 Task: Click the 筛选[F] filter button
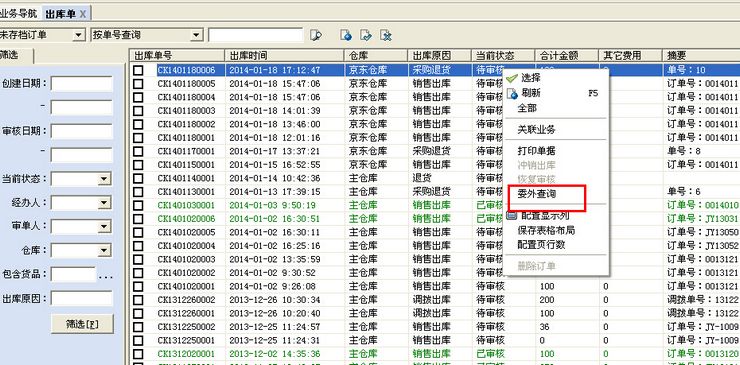coord(82,324)
